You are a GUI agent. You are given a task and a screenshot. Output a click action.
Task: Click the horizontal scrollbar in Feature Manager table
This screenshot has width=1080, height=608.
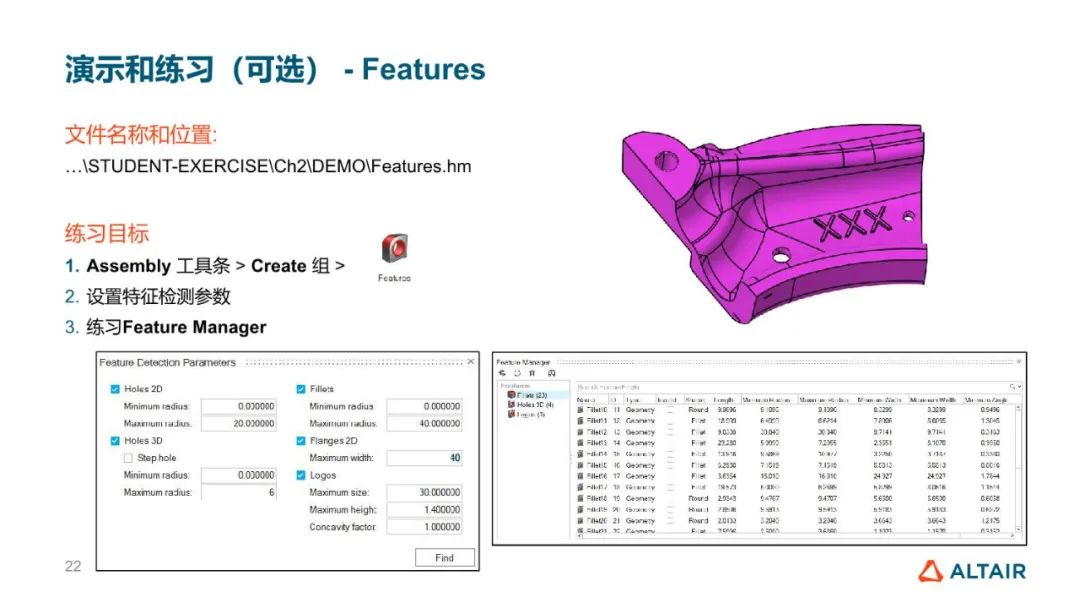(795, 536)
